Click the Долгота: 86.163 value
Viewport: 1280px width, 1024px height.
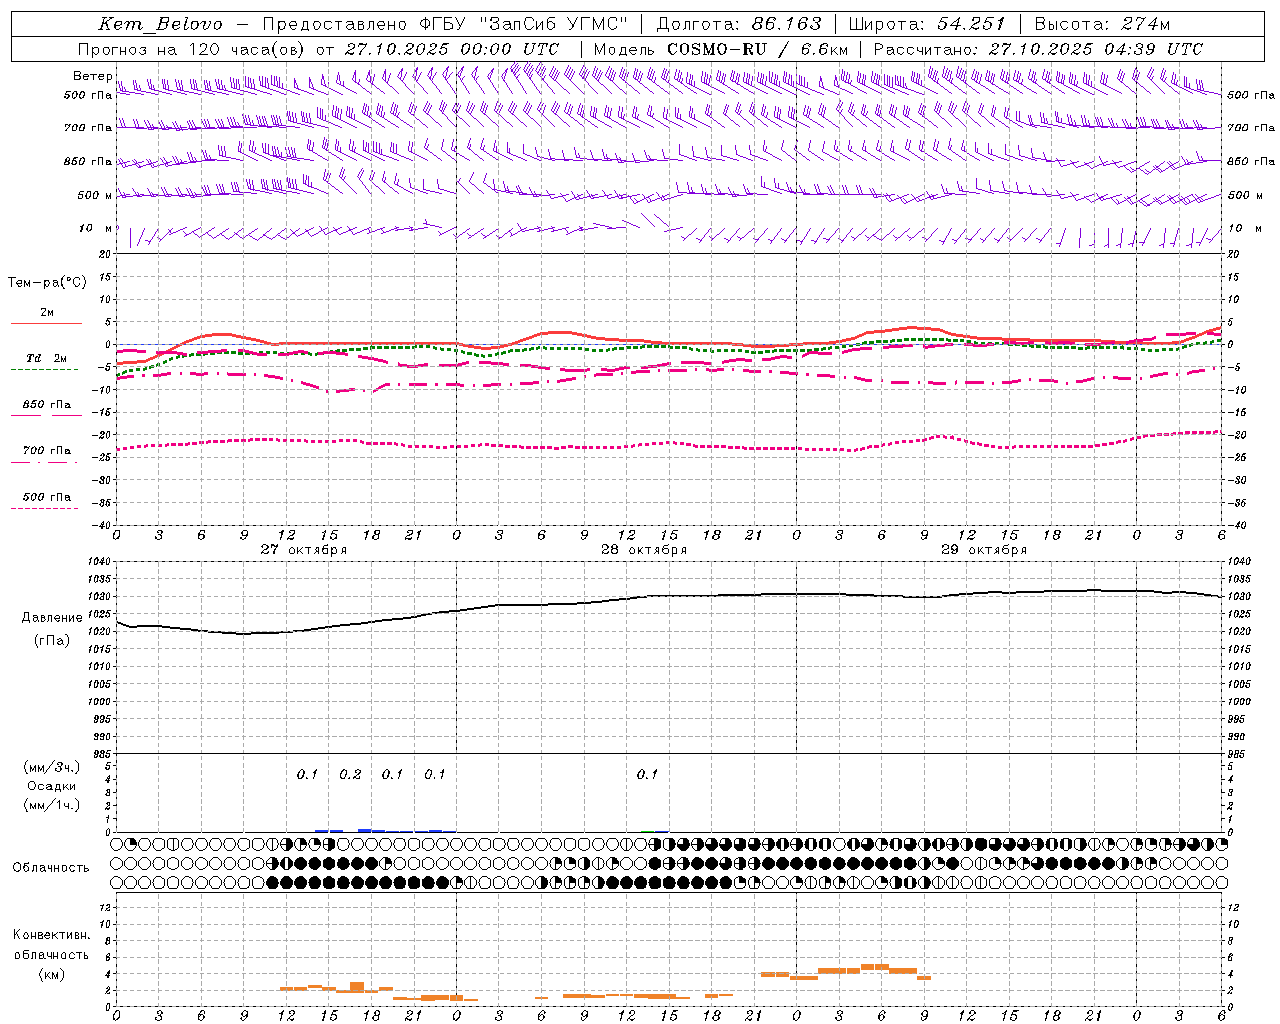738,24
